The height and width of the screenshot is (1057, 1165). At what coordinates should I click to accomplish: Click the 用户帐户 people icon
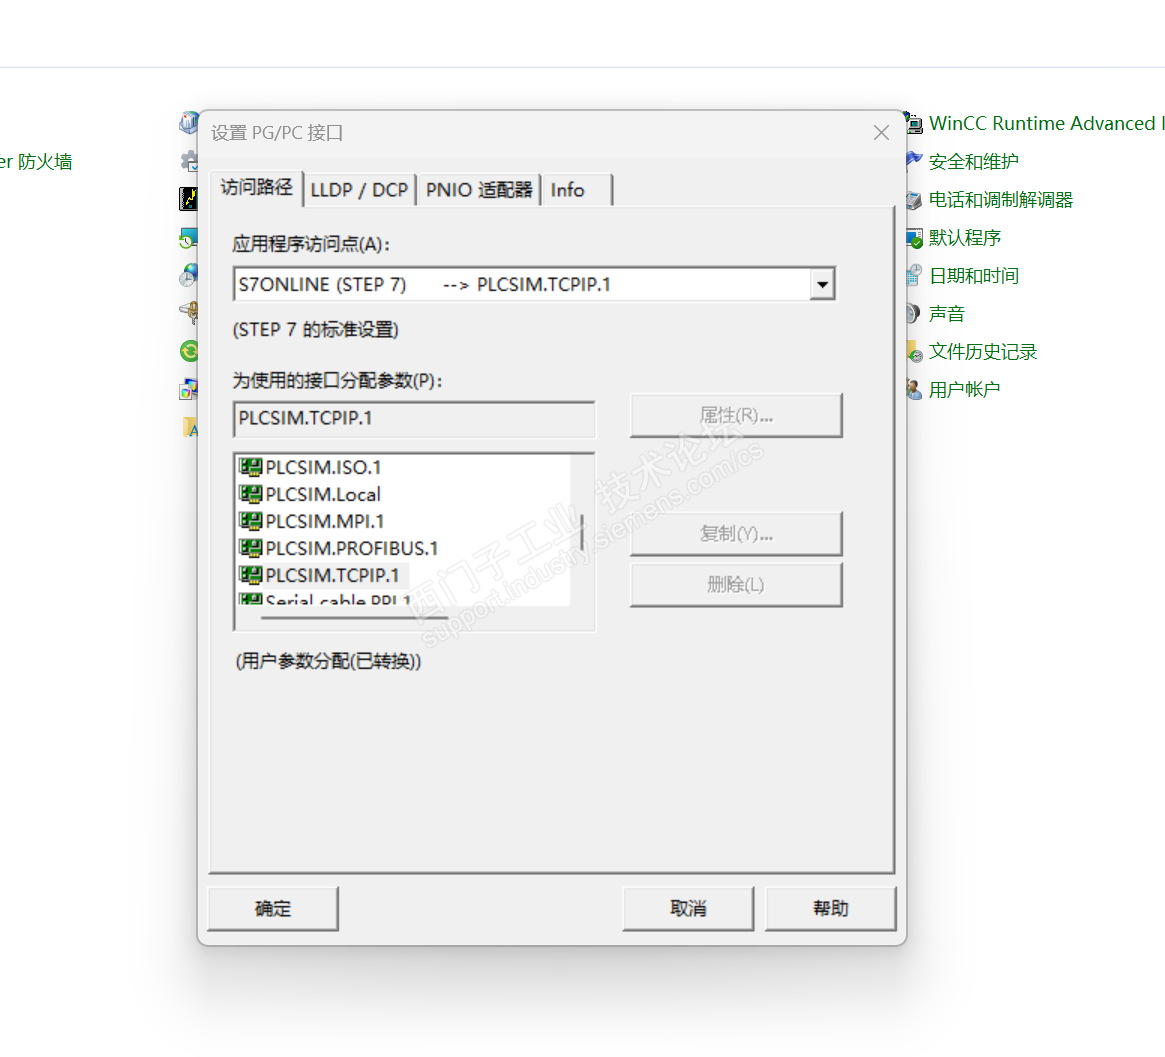tap(914, 389)
